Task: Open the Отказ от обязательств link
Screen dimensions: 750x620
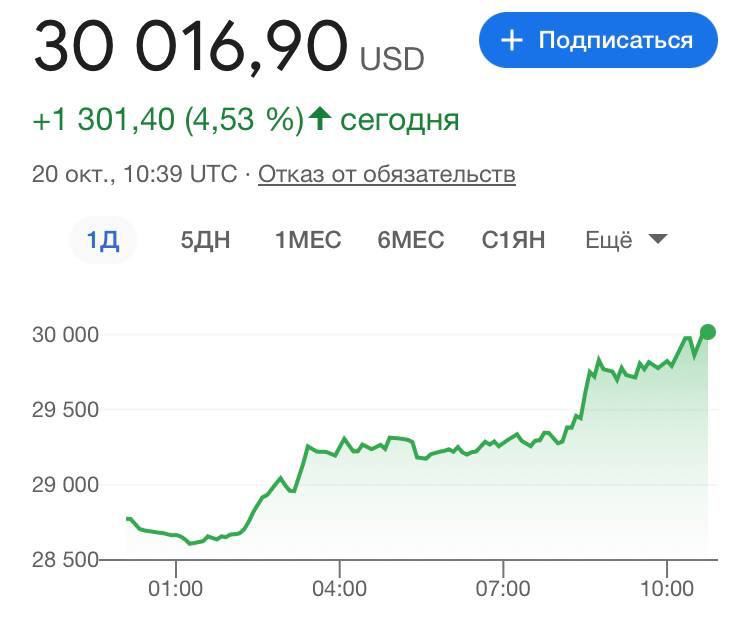Action: tap(387, 175)
